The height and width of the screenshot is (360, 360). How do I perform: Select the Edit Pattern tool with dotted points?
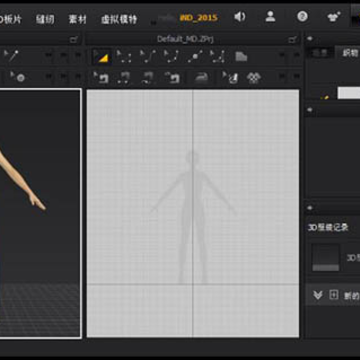click(124, 57)
